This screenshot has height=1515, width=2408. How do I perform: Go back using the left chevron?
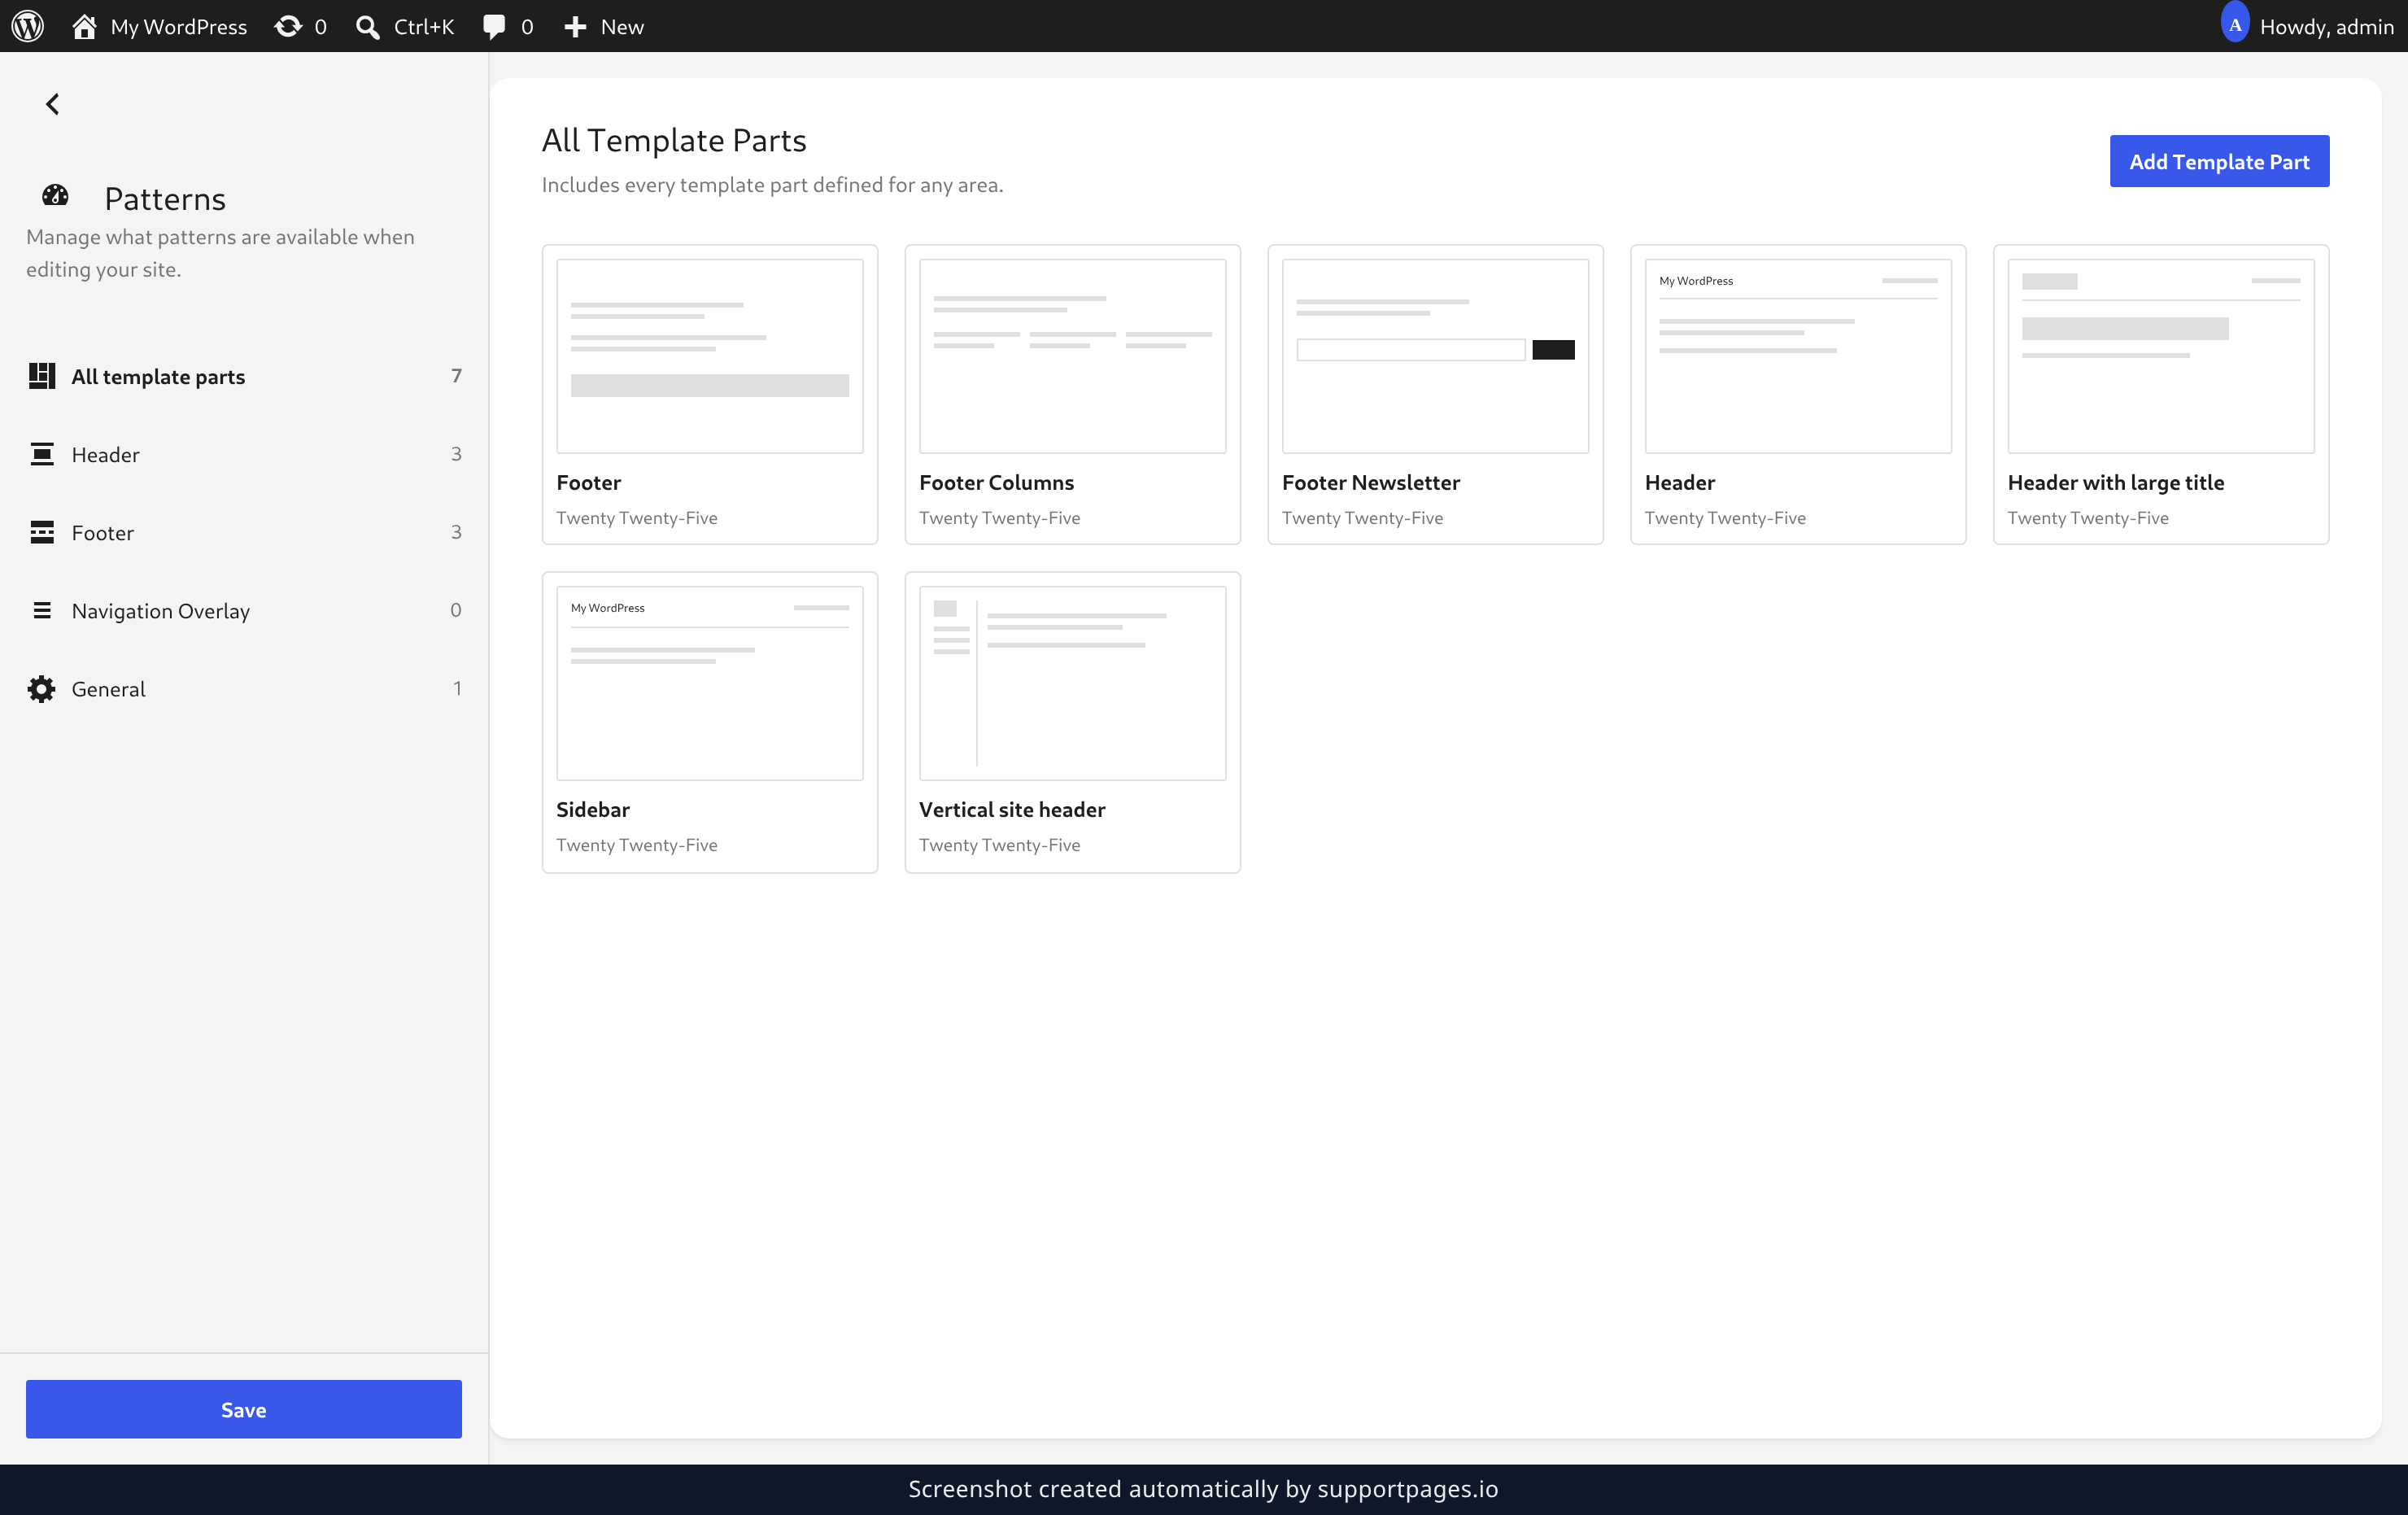[x=53, y=103]
